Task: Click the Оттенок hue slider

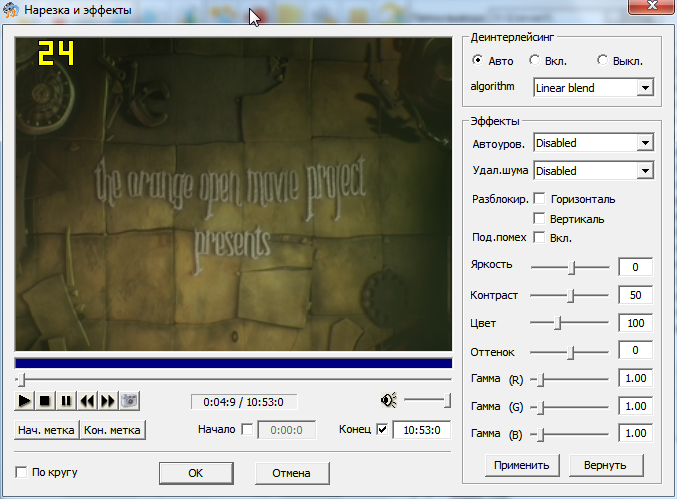Action: point(569,353)
